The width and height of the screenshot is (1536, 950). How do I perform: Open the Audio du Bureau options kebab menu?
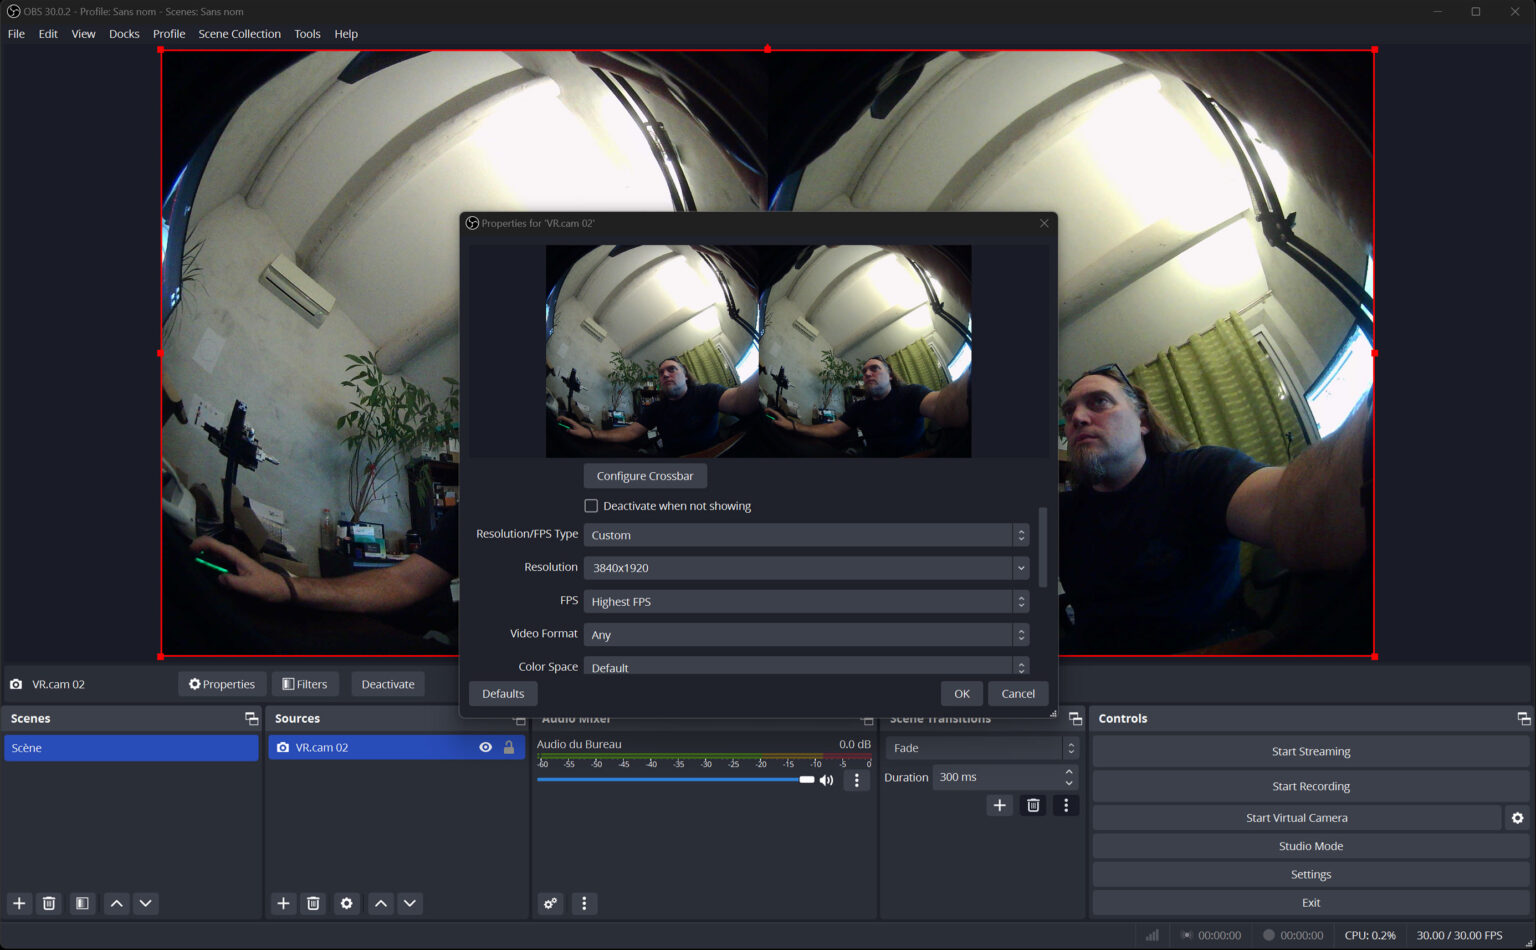(856, 780)
